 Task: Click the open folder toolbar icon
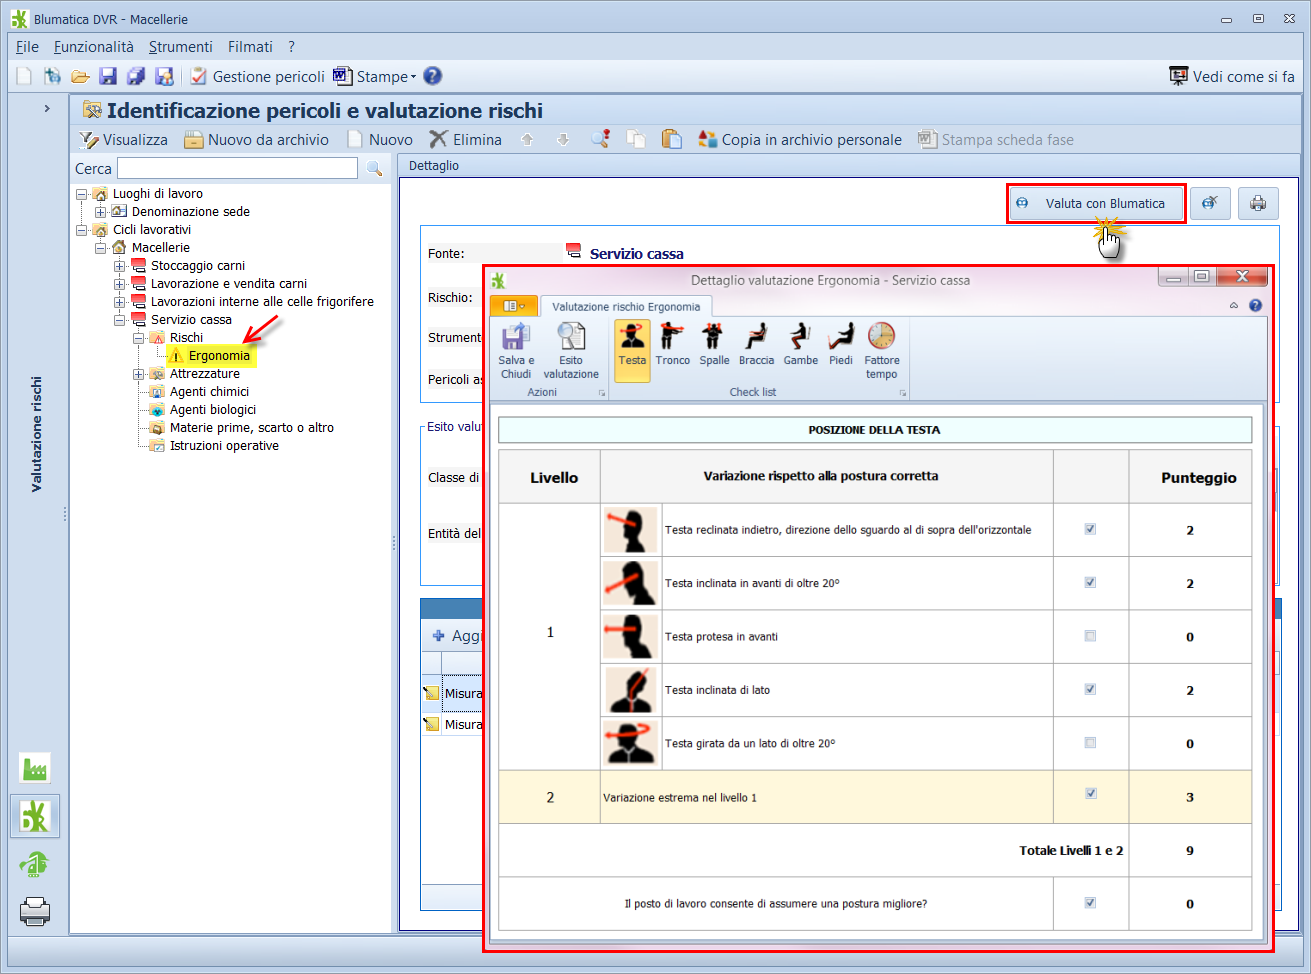[80, 76]
